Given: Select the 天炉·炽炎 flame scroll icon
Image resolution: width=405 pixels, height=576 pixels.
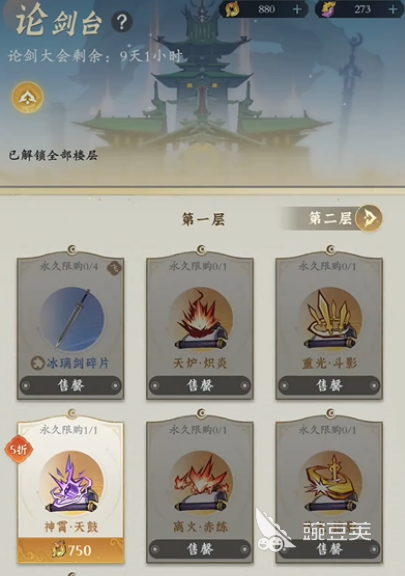Looking at the screenshot, I should (x=201, y=319).
